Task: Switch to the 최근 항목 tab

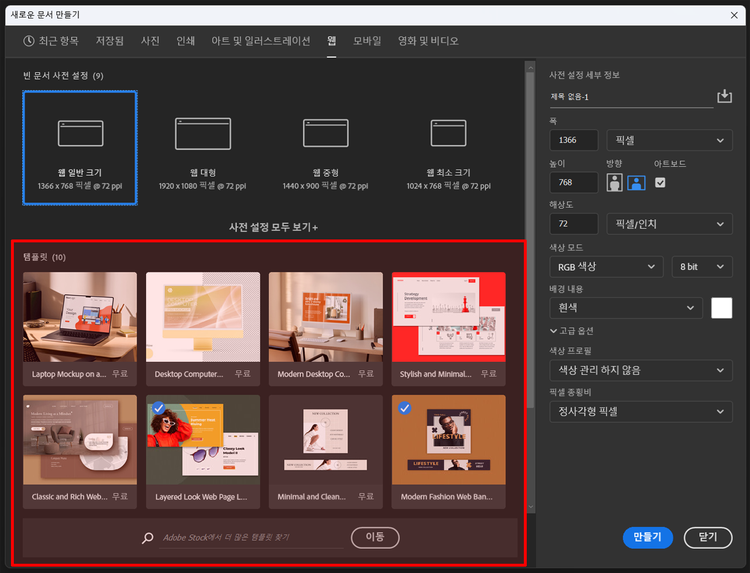Action: [51, 41]
